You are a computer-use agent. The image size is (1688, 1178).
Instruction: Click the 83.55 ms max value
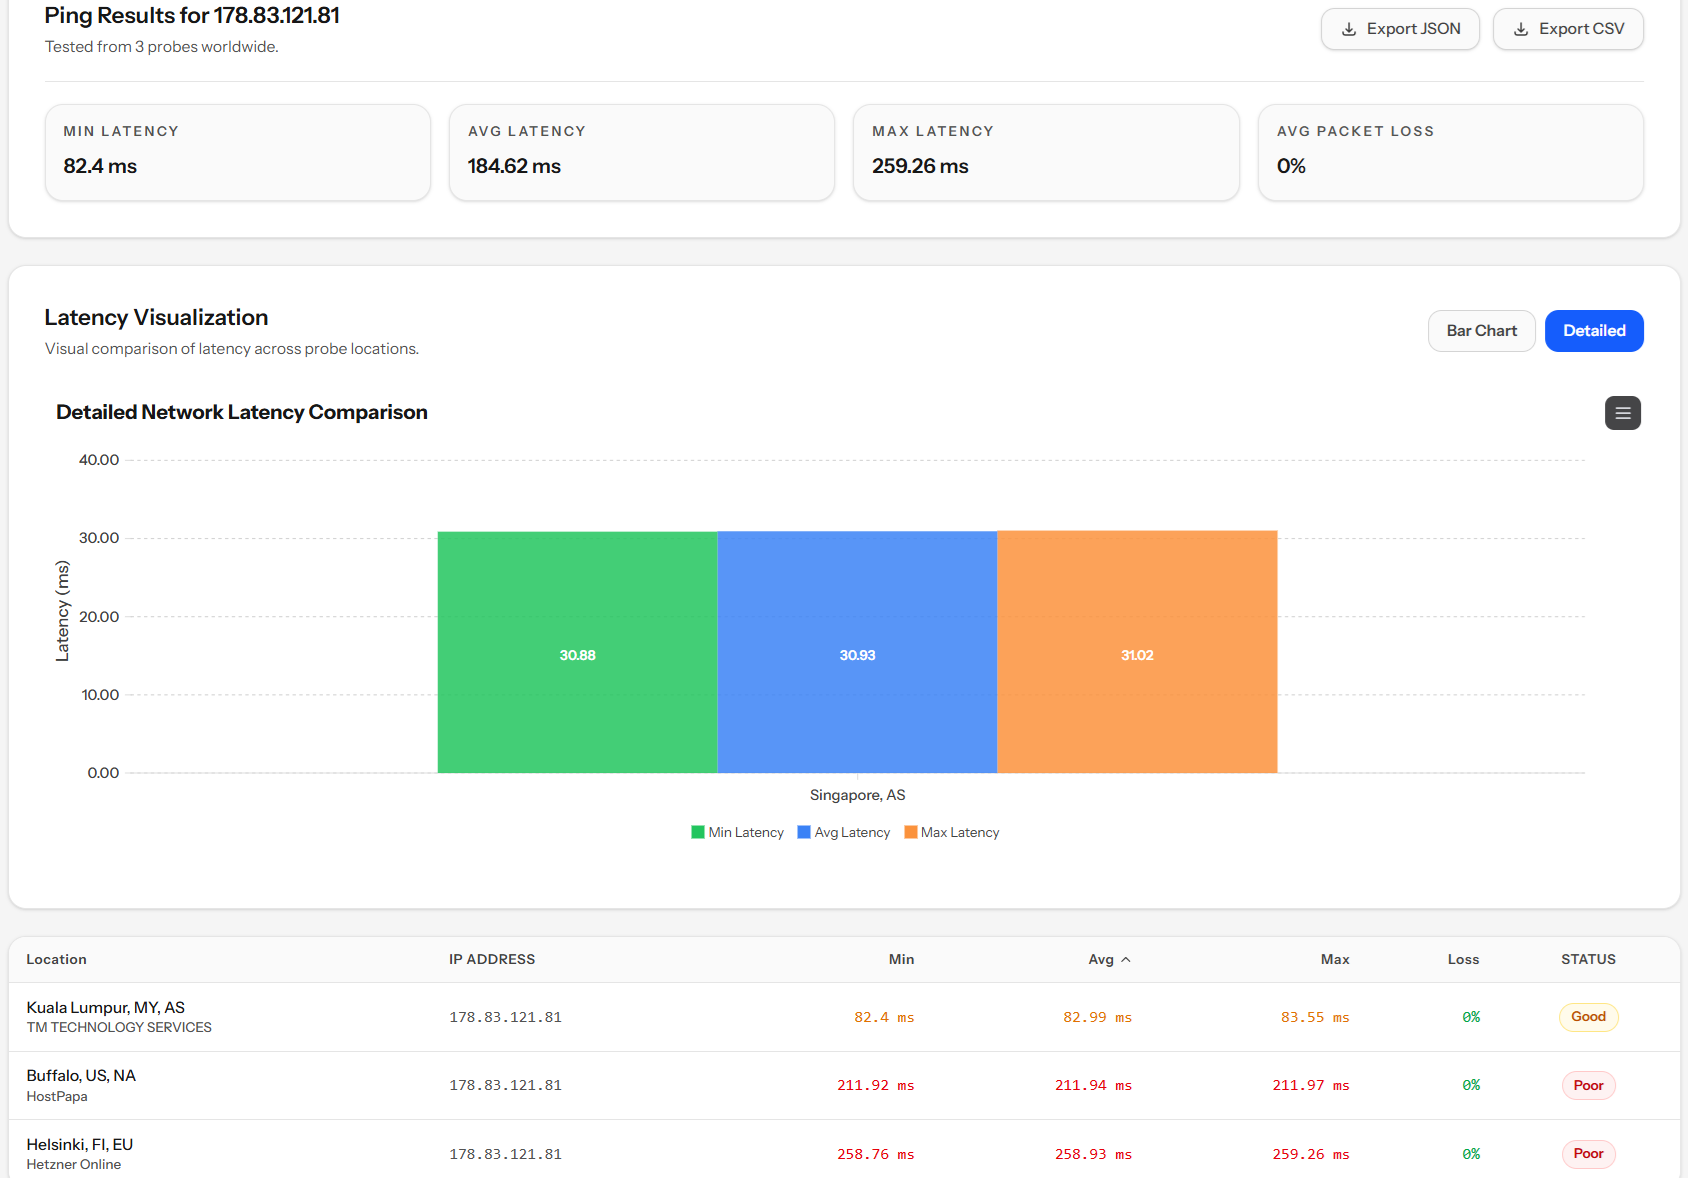[x=1315, y=1018]
